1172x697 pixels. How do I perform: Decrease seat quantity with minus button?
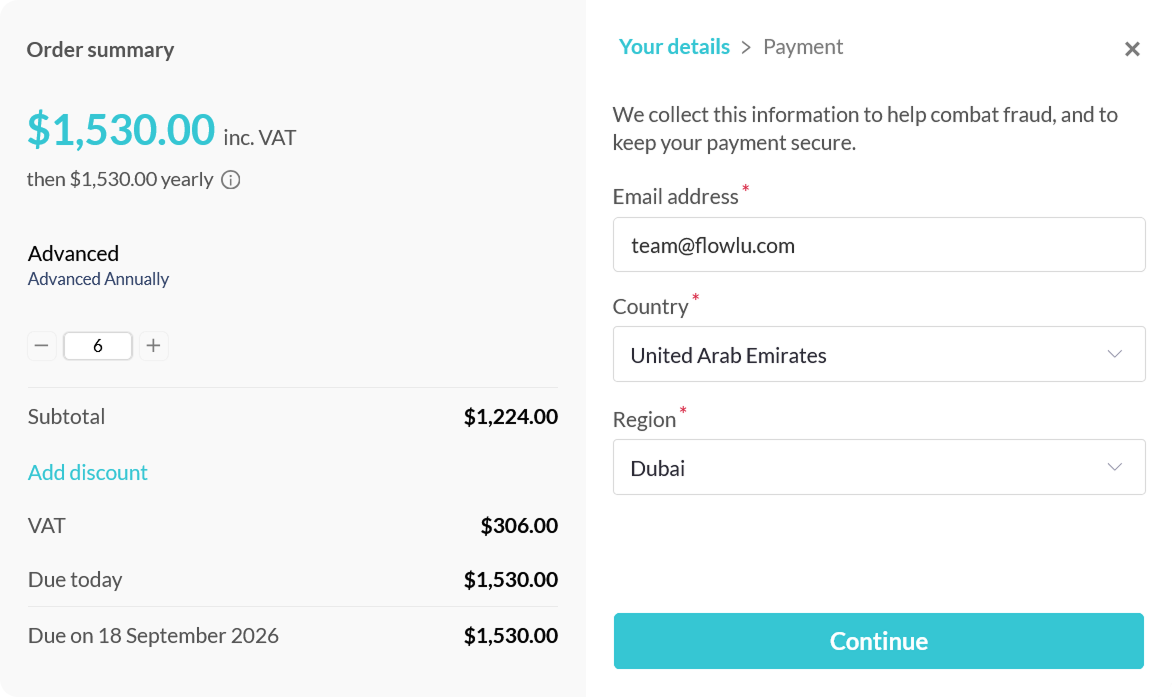(41, 346)
